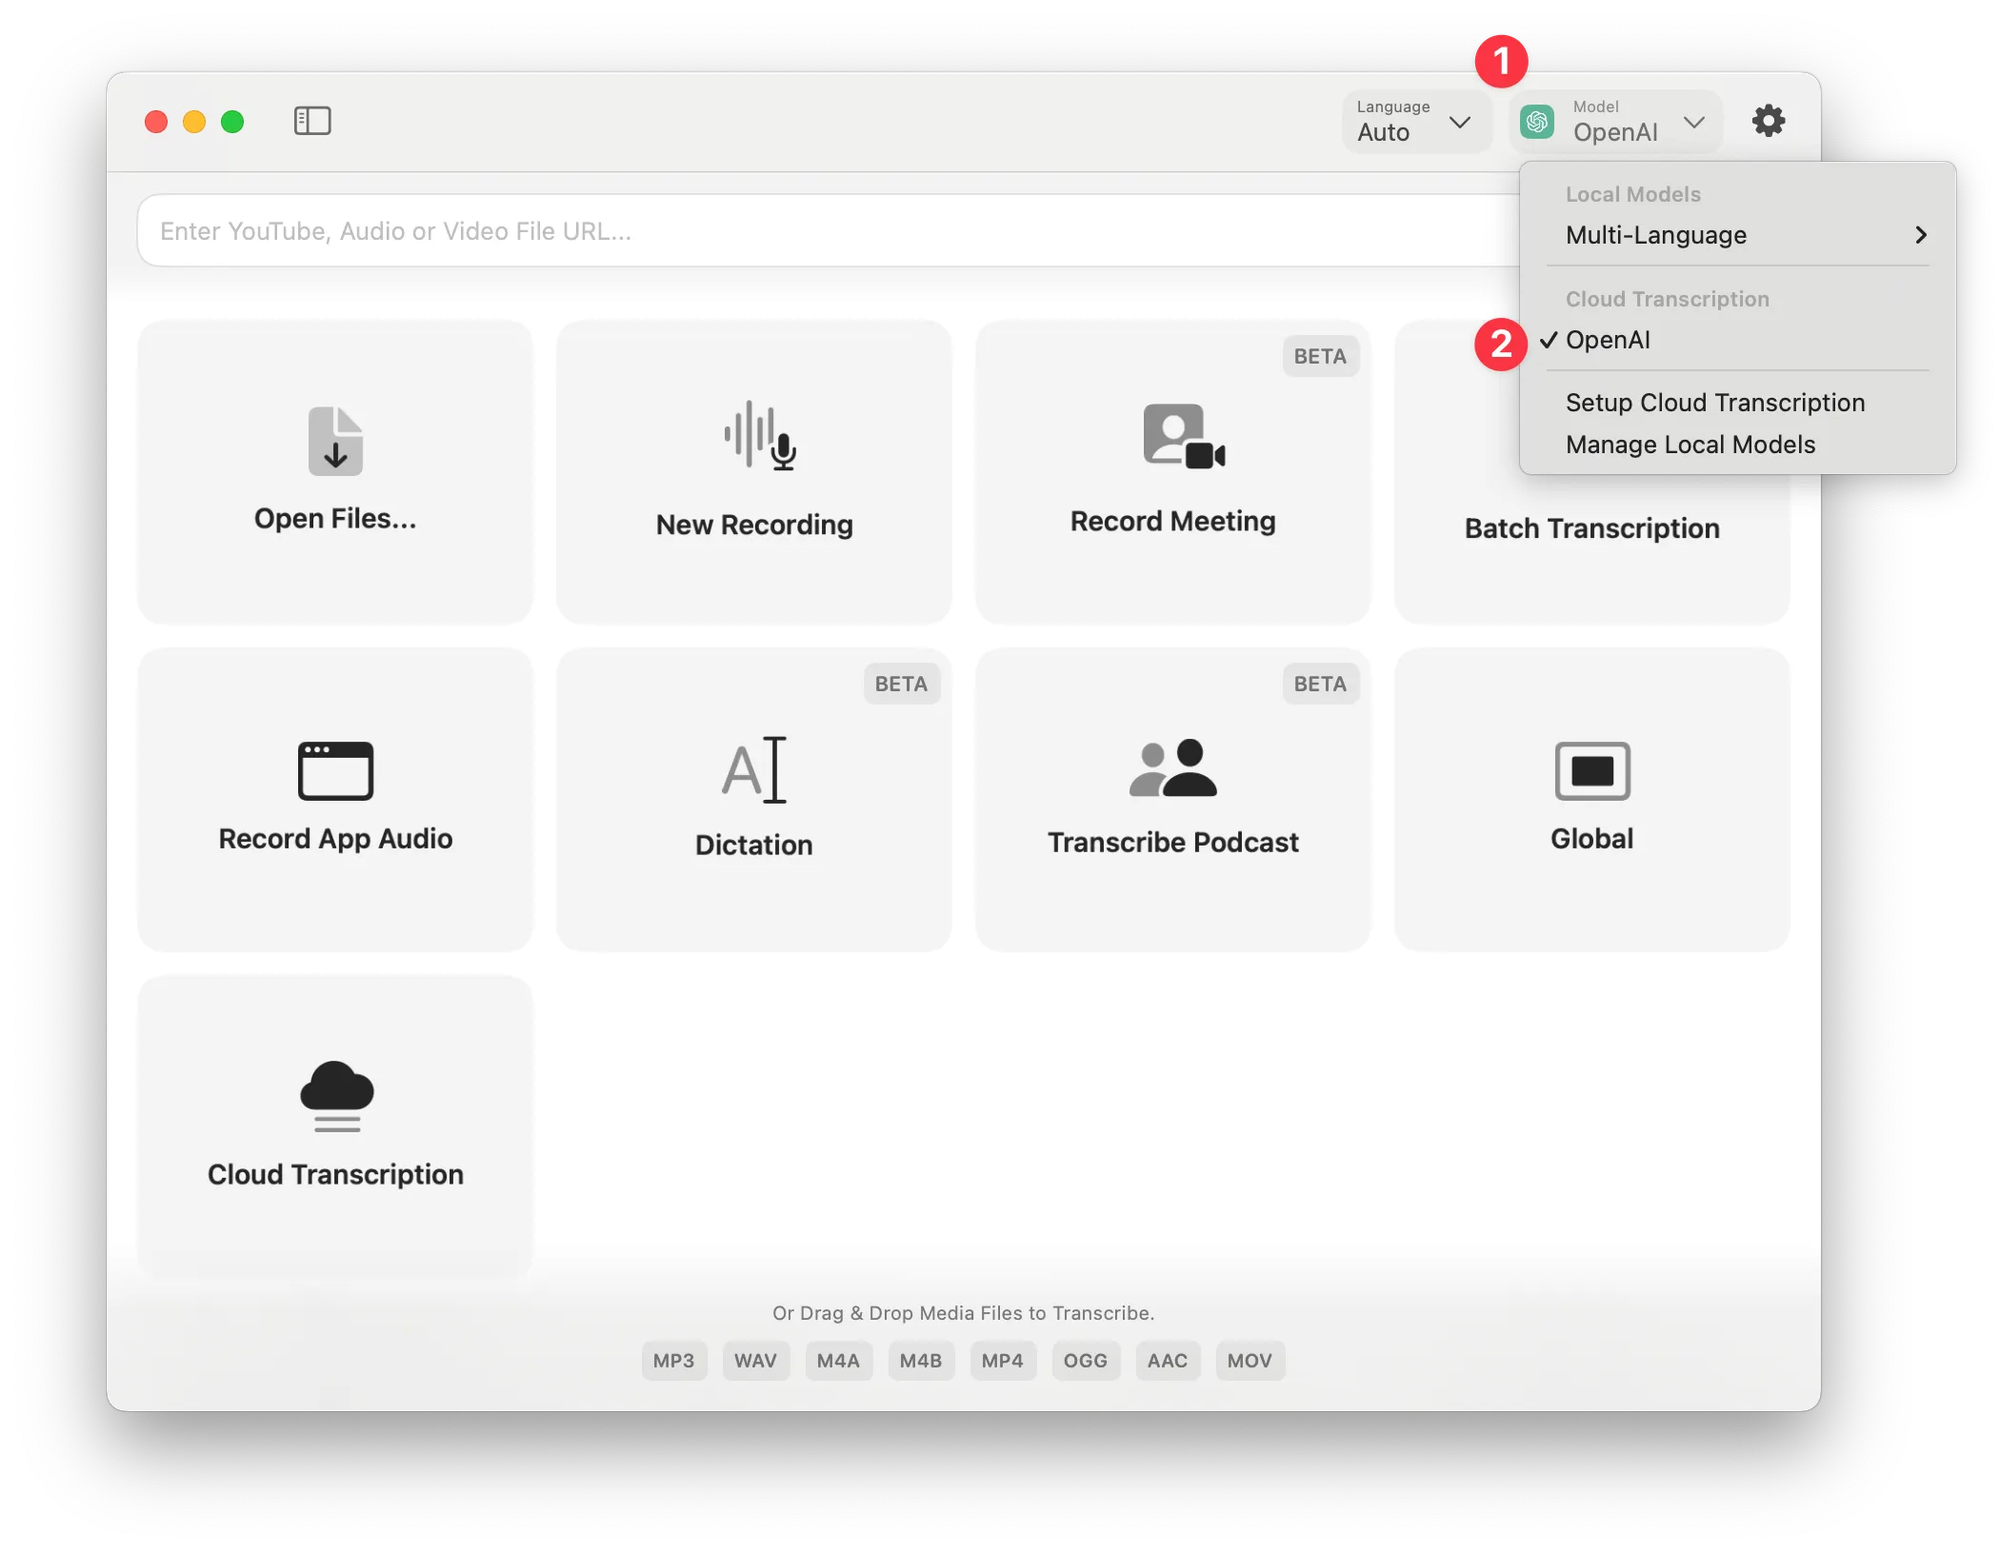Screen dimensions: 2000x1552
Task: Open the Global screen icon tile
Action: point(1592,770)
